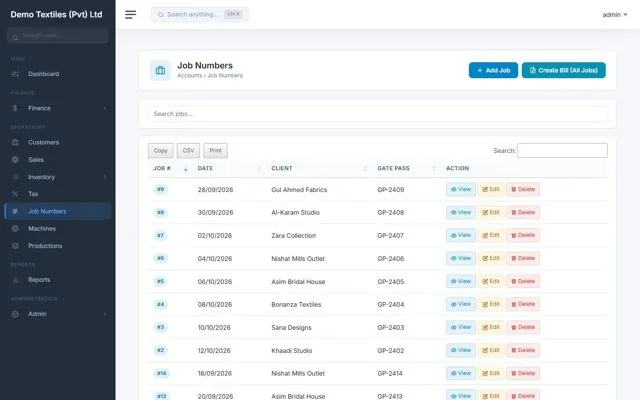This screenshot has height=400, width=640.
Task: Click the Customers sidebar icon
Action: pyautogui.click(x=15, y=142)
